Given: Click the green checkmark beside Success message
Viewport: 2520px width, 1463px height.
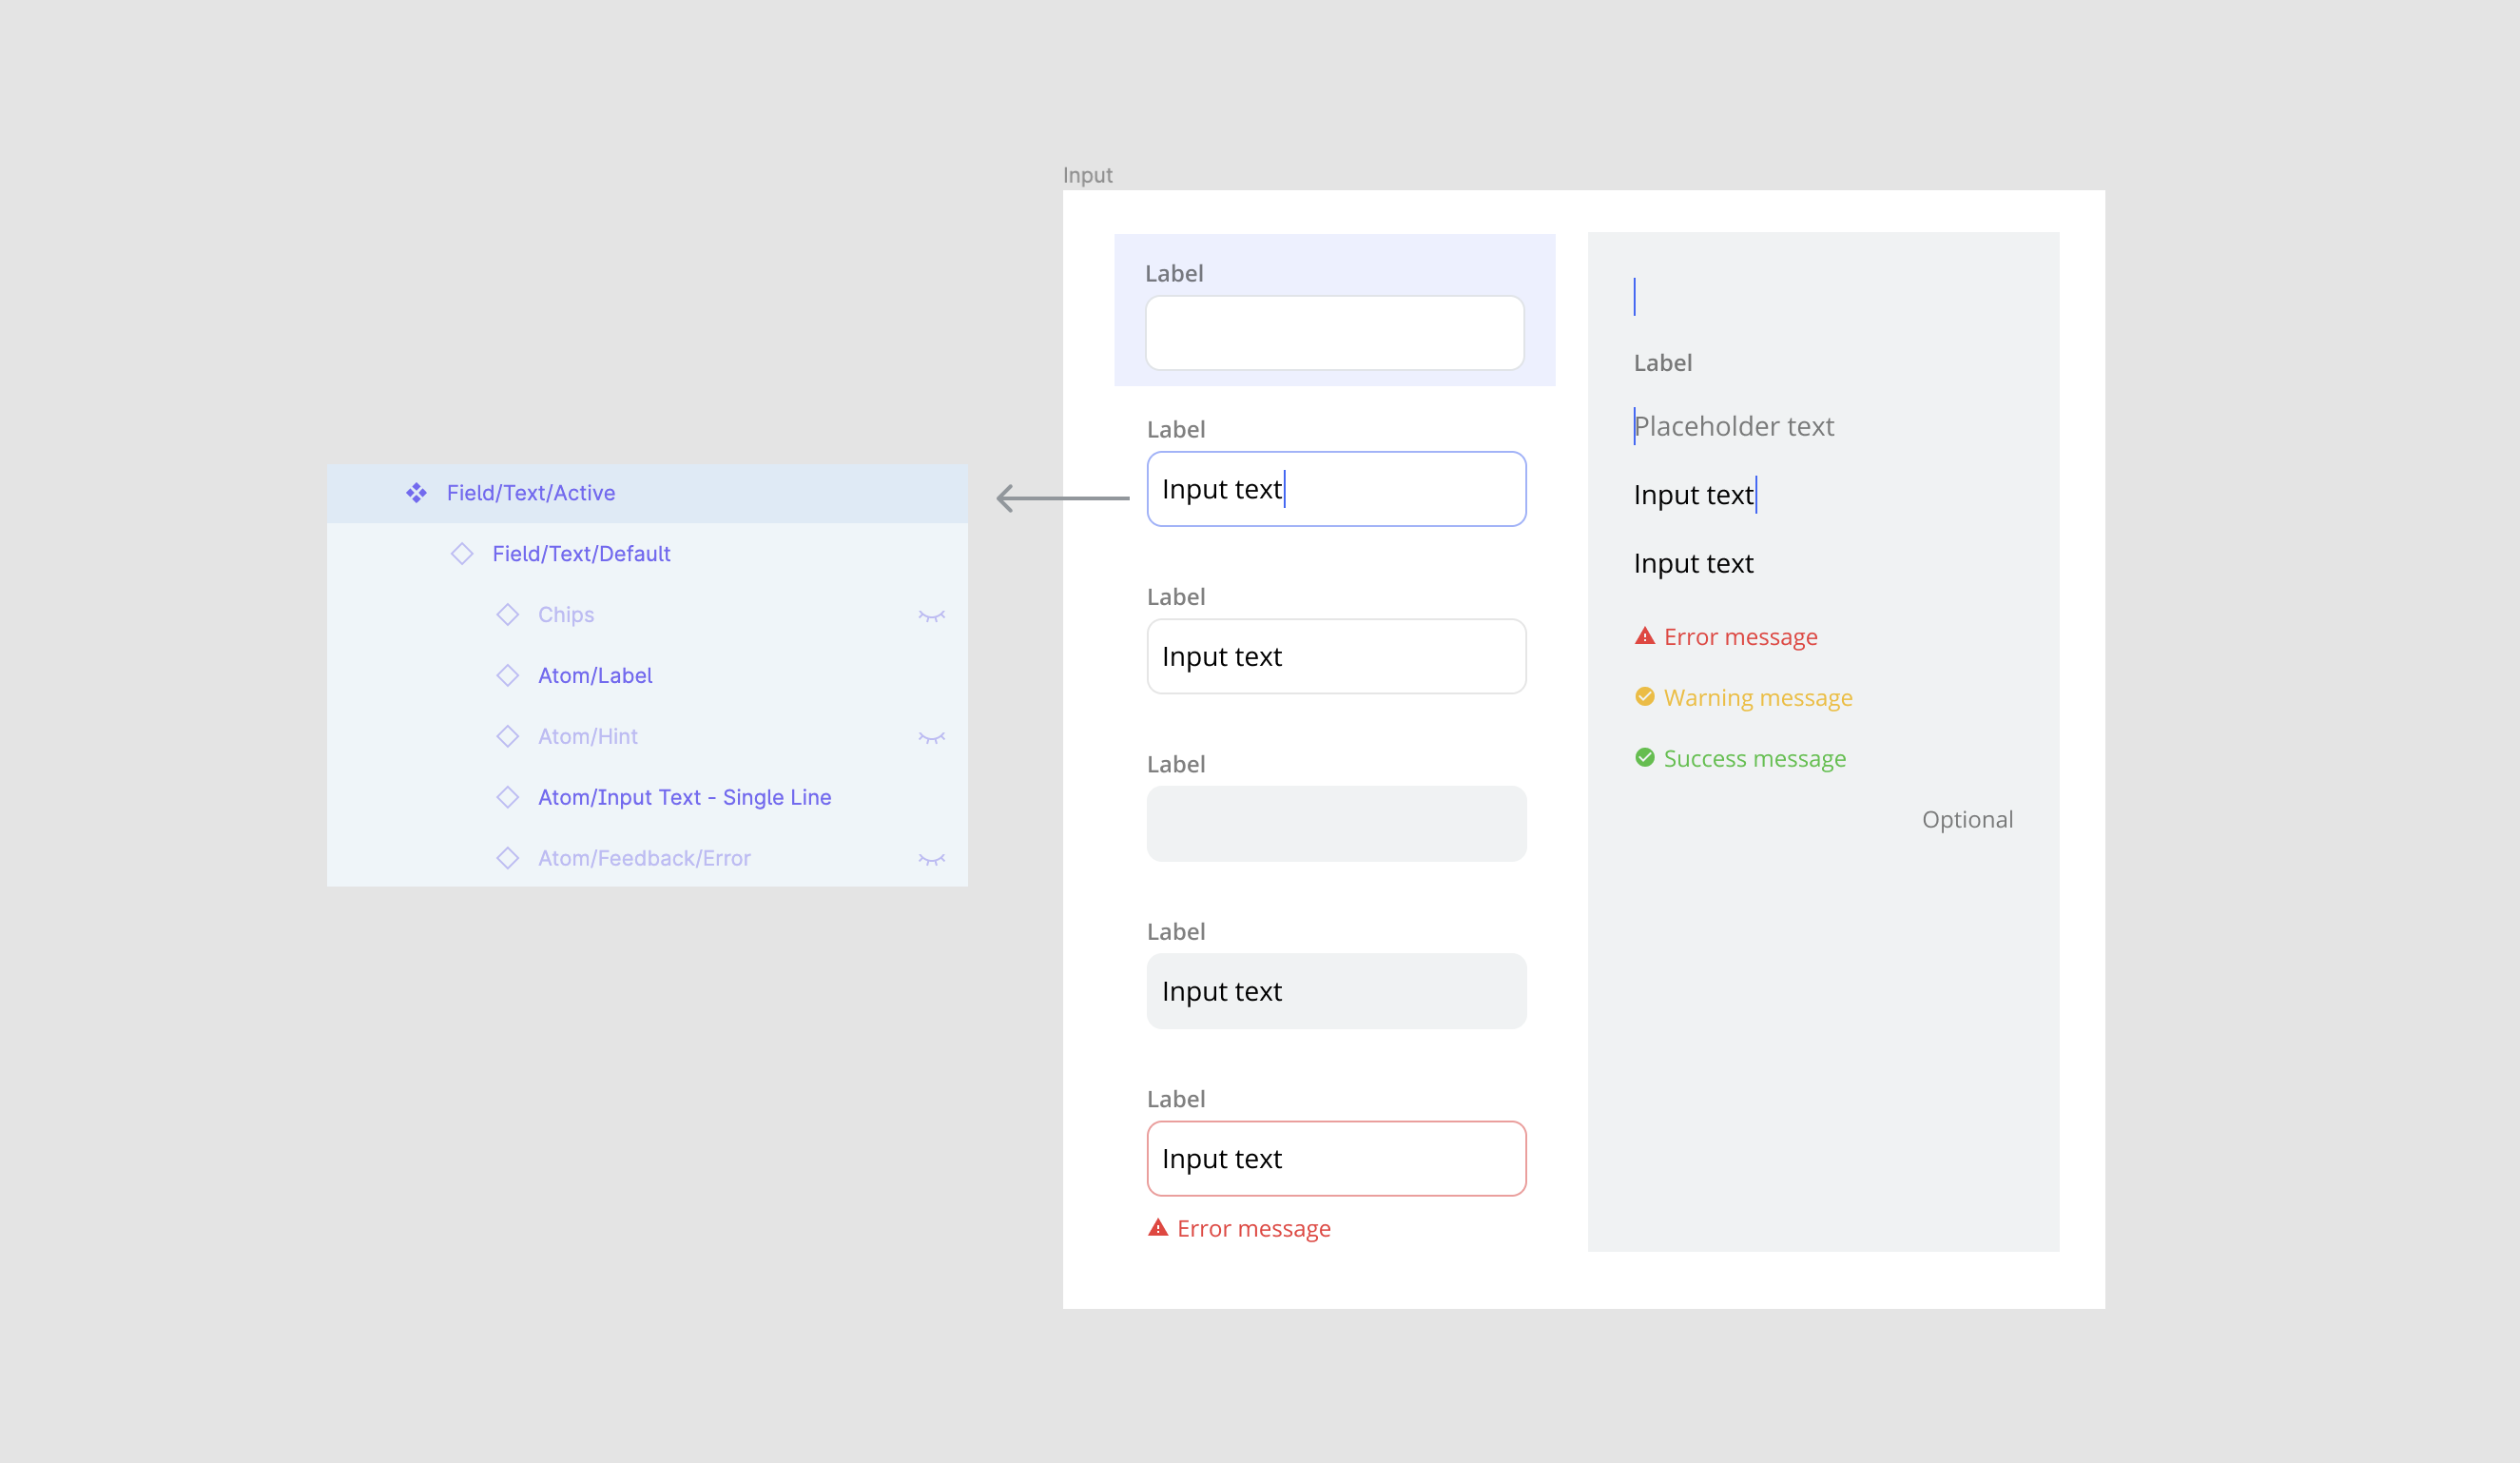Looking at the screenshot, I should click(x=1644, y=757).
